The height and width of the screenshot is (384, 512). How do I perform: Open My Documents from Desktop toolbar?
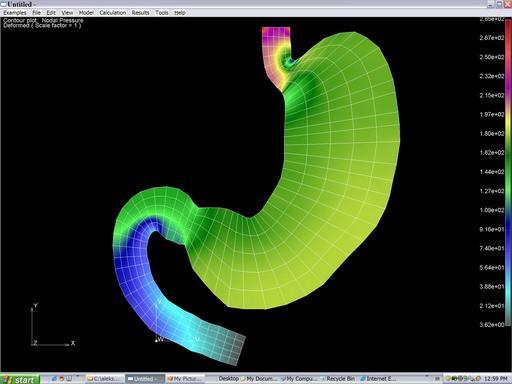259,379
